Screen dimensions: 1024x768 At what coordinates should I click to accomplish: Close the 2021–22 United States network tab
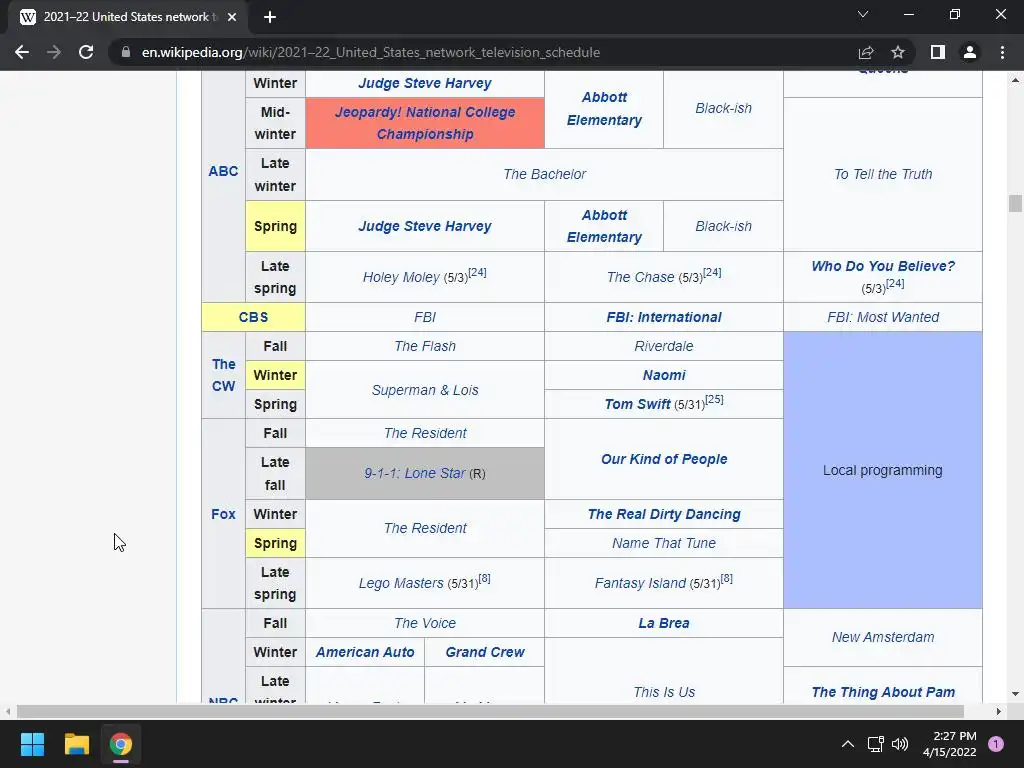pyautogui.click(x=232, y=17)
